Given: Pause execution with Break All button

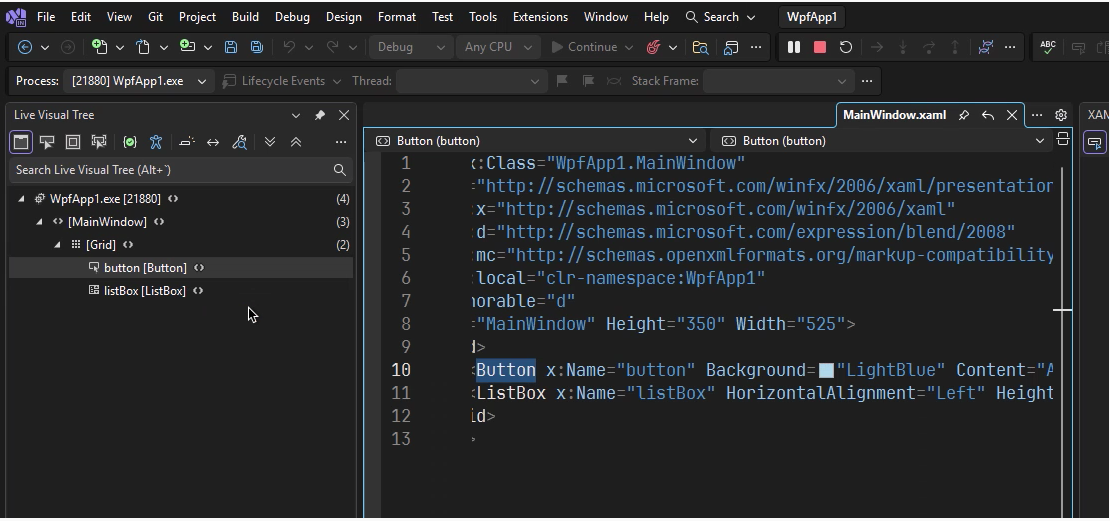Looking at the screenshot, I should (794, 47).
